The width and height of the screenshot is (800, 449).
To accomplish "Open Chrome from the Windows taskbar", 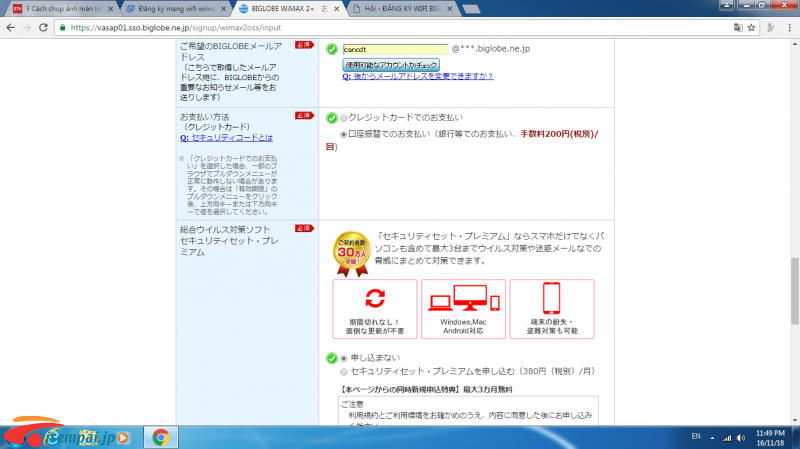I will (161, 437).
